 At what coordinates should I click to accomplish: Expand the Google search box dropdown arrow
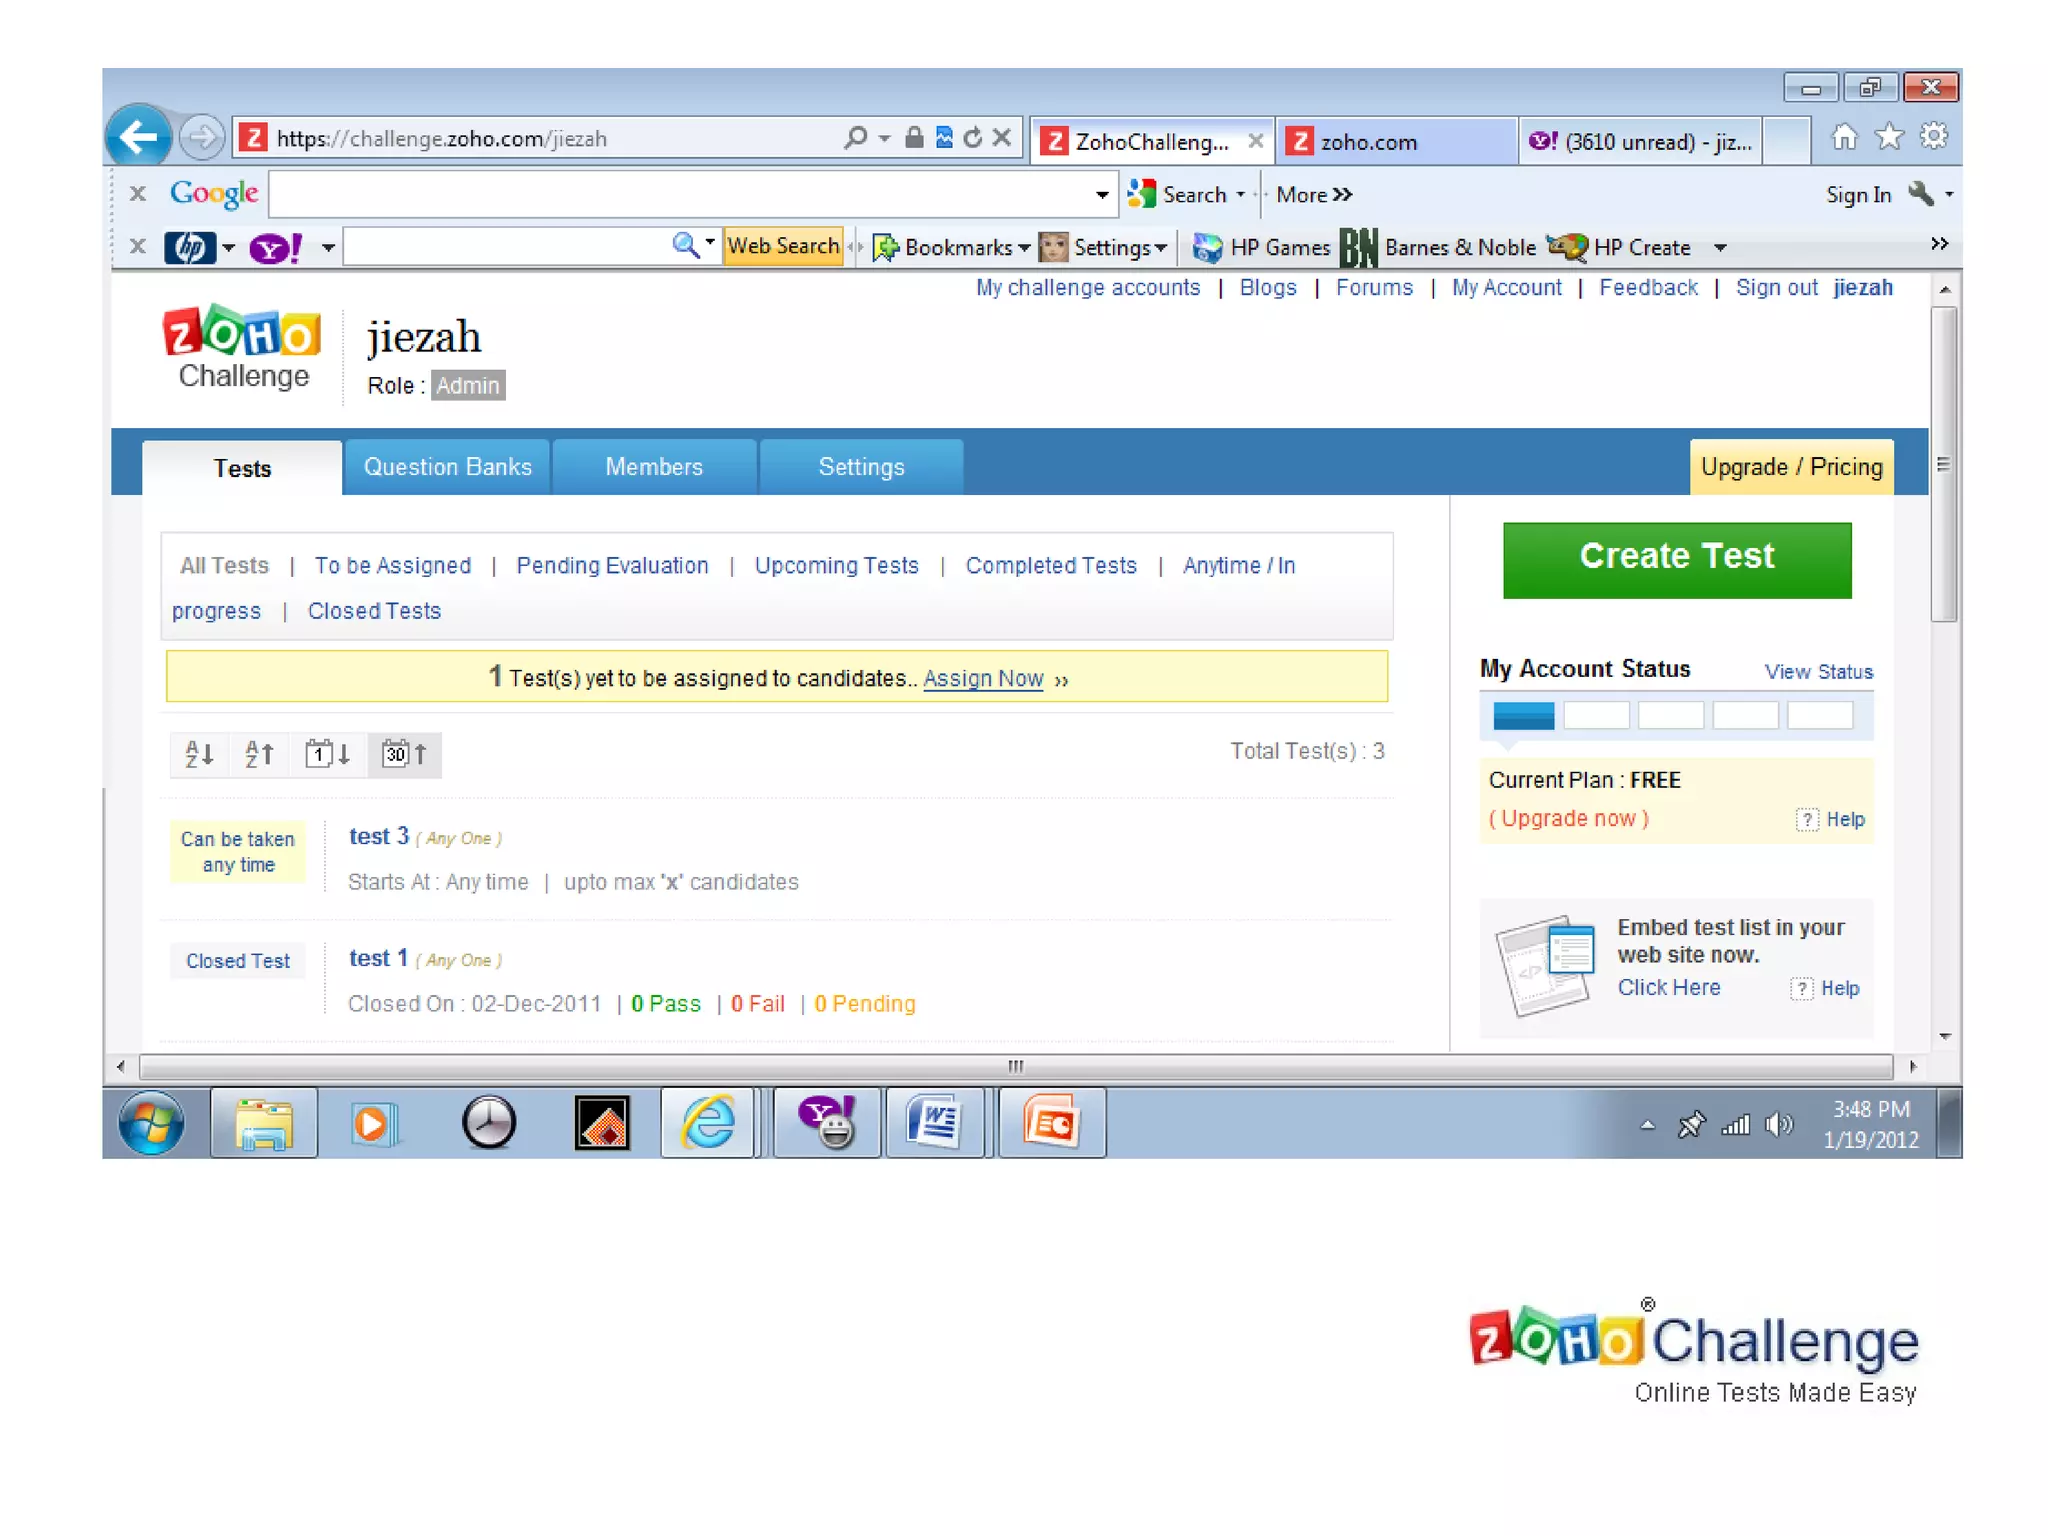[1101, 195]
